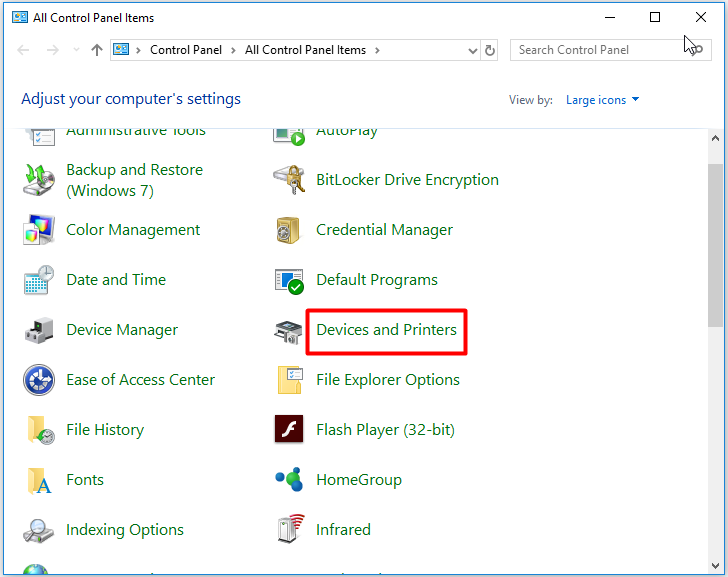
Task: Go up one level with Up arrow
Action: [x=97, y=50]
